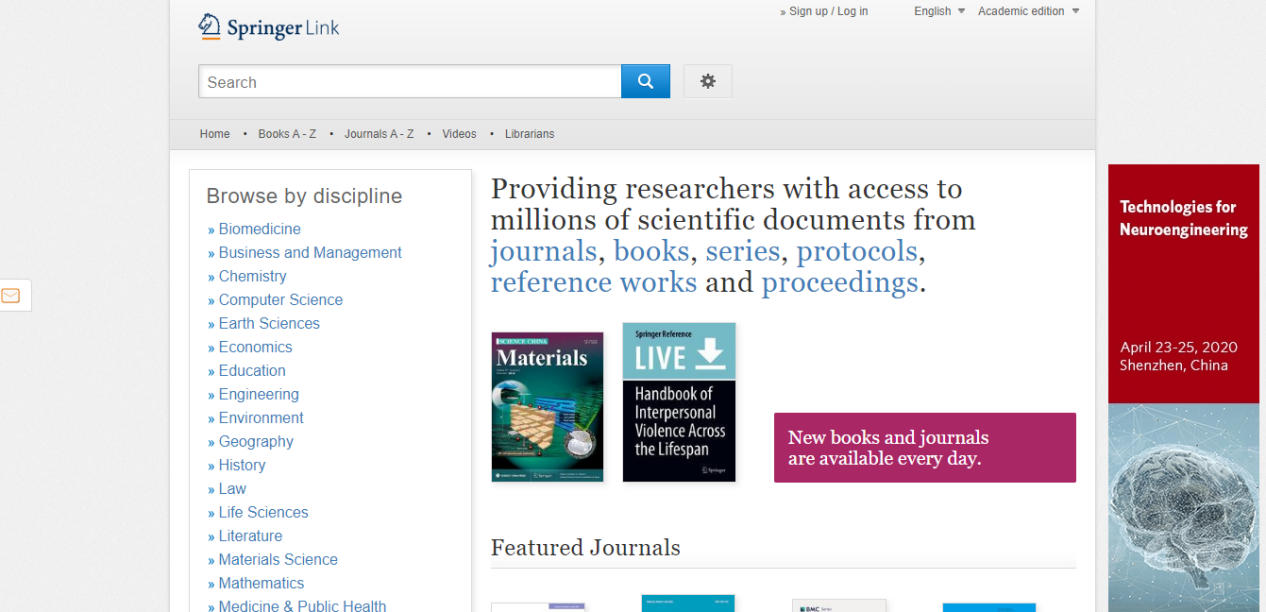Screen dimensions: 1266x612
Task: Click the proceedings link in headline
Action: [839, 282]
